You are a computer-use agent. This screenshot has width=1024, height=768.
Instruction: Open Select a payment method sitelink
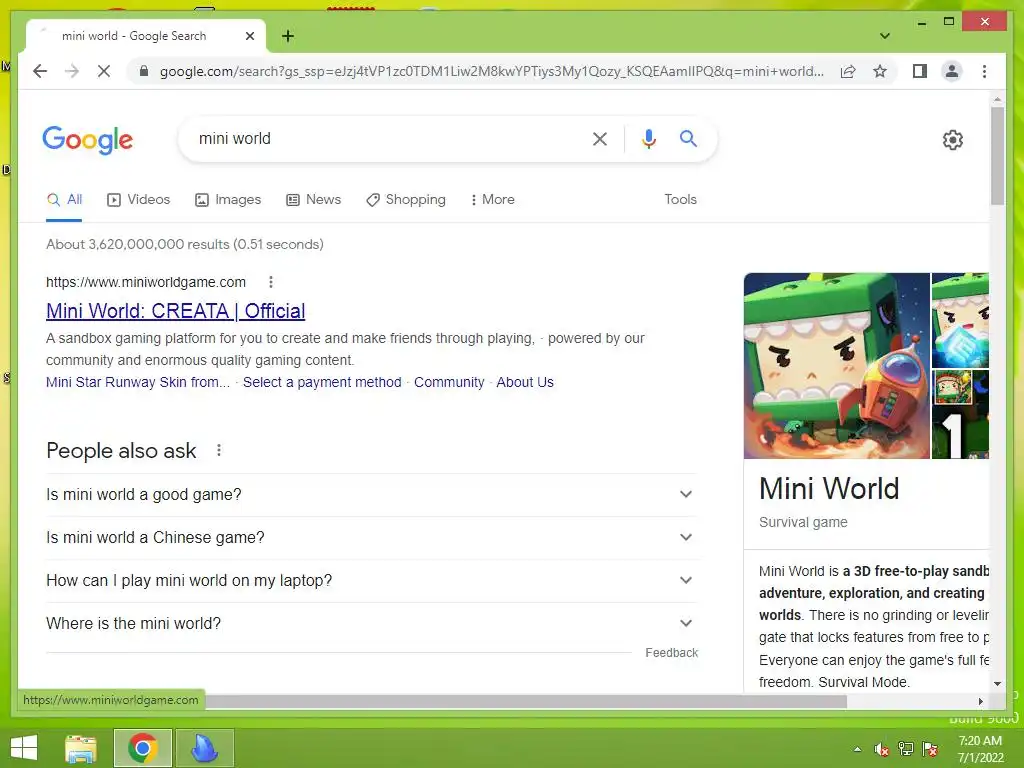tap(322, 383)
